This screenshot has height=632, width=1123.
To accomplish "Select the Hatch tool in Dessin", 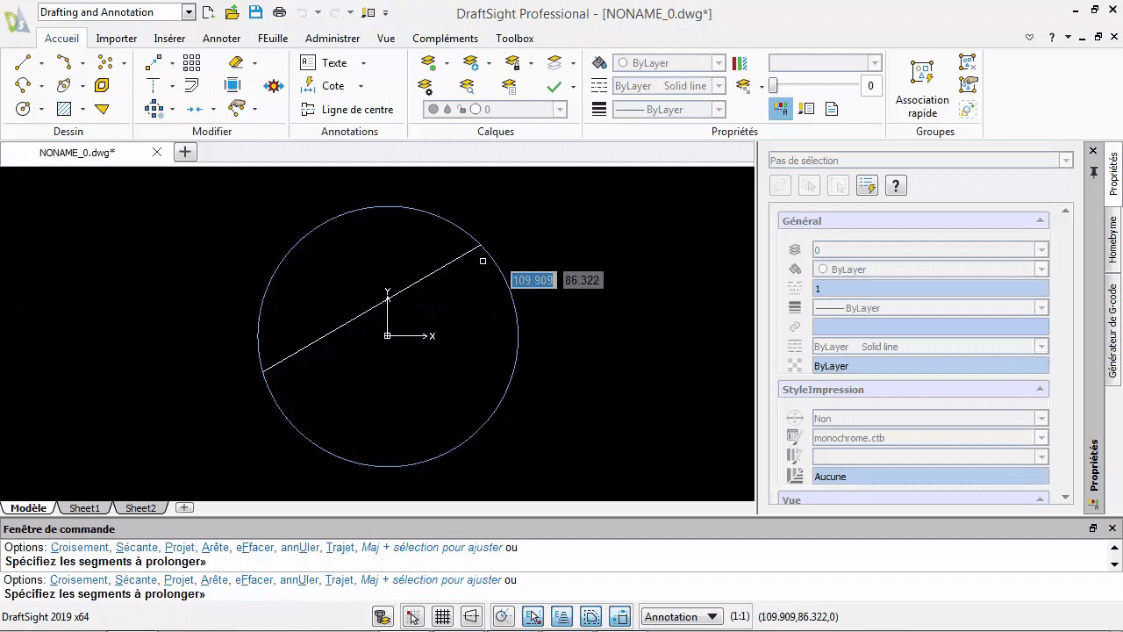I will pos(64,109).
